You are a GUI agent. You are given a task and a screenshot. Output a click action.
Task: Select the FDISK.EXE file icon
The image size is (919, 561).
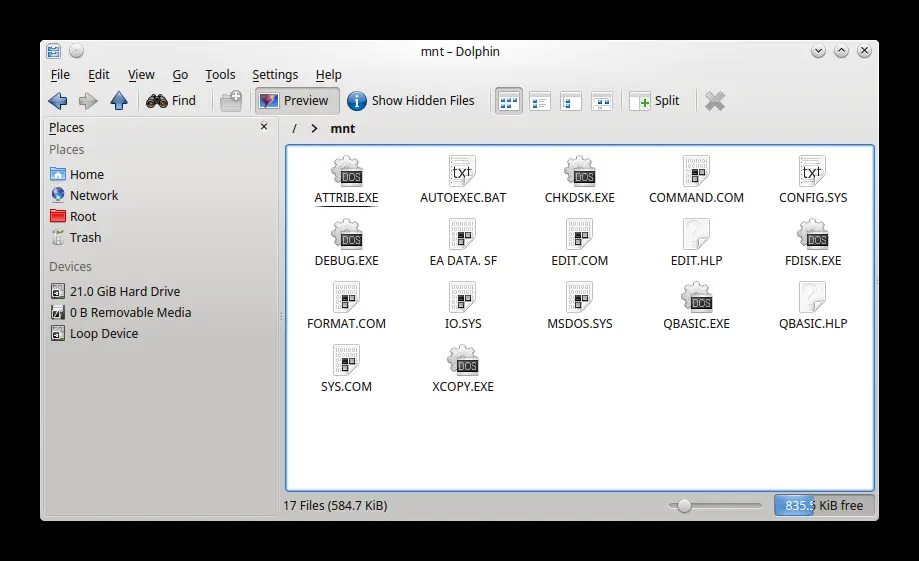(813, 234)
